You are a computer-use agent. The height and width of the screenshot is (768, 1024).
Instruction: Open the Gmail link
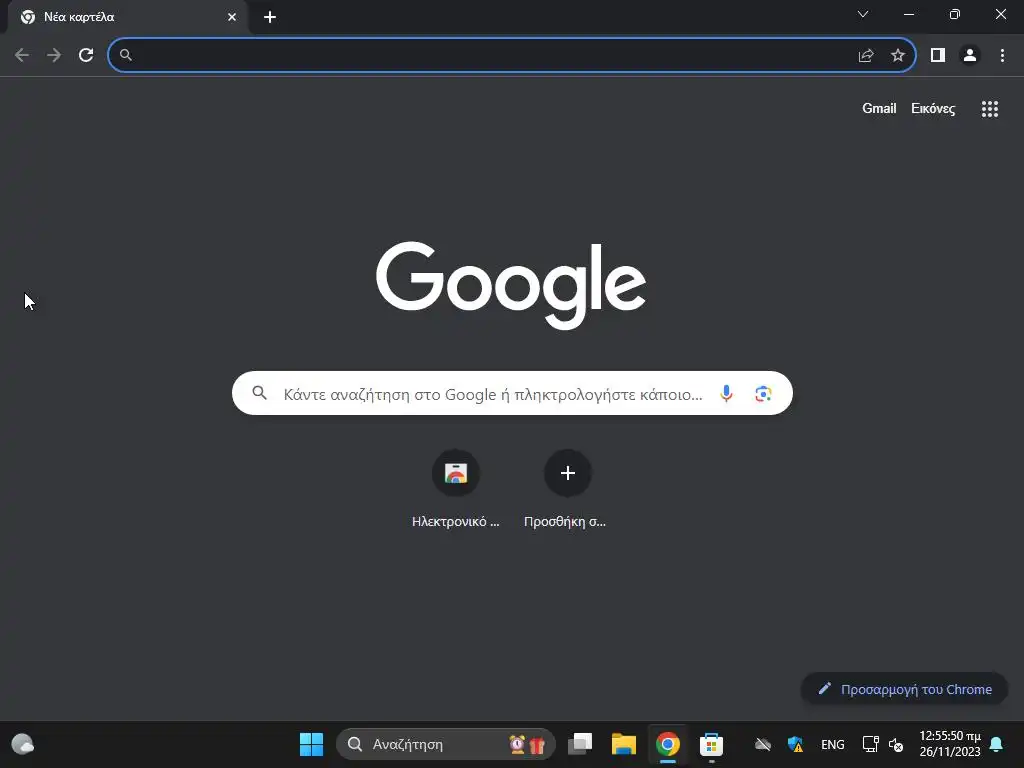coord(879,108)
